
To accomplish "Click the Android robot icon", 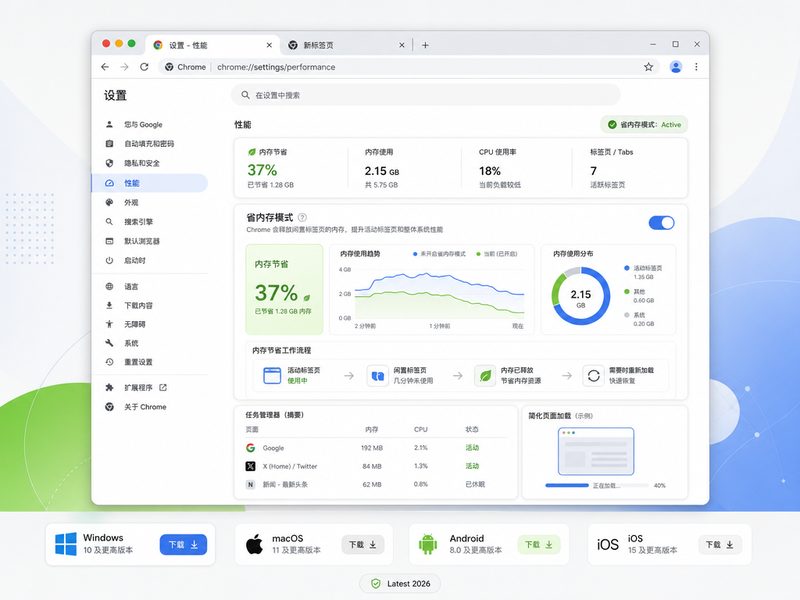I will click(x=428, y=544).
